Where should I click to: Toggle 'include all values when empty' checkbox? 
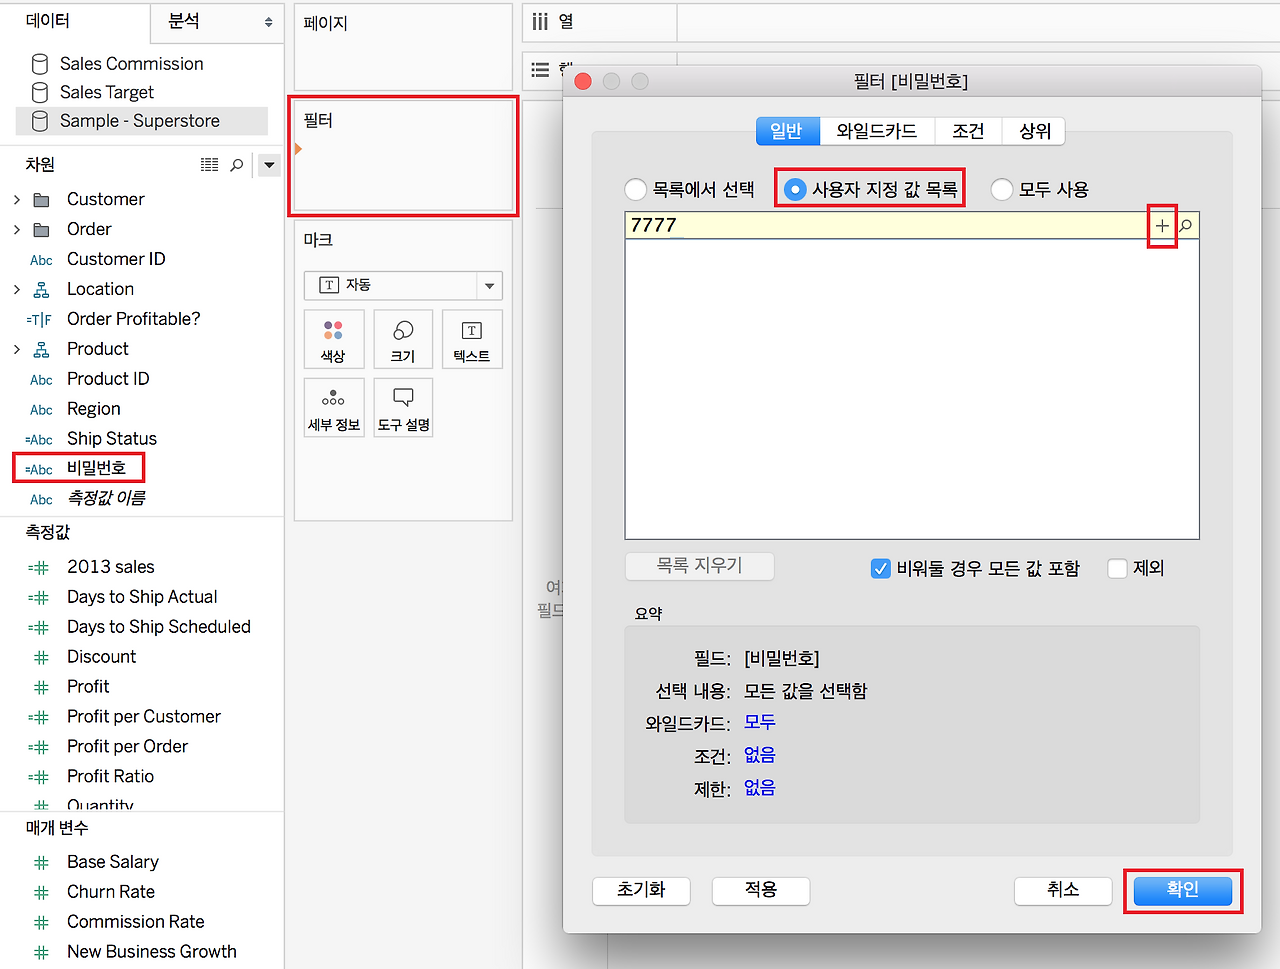881,569
